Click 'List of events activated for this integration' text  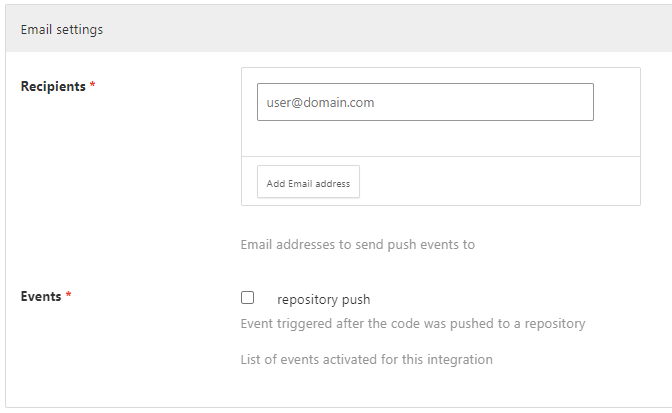point(366,359)
